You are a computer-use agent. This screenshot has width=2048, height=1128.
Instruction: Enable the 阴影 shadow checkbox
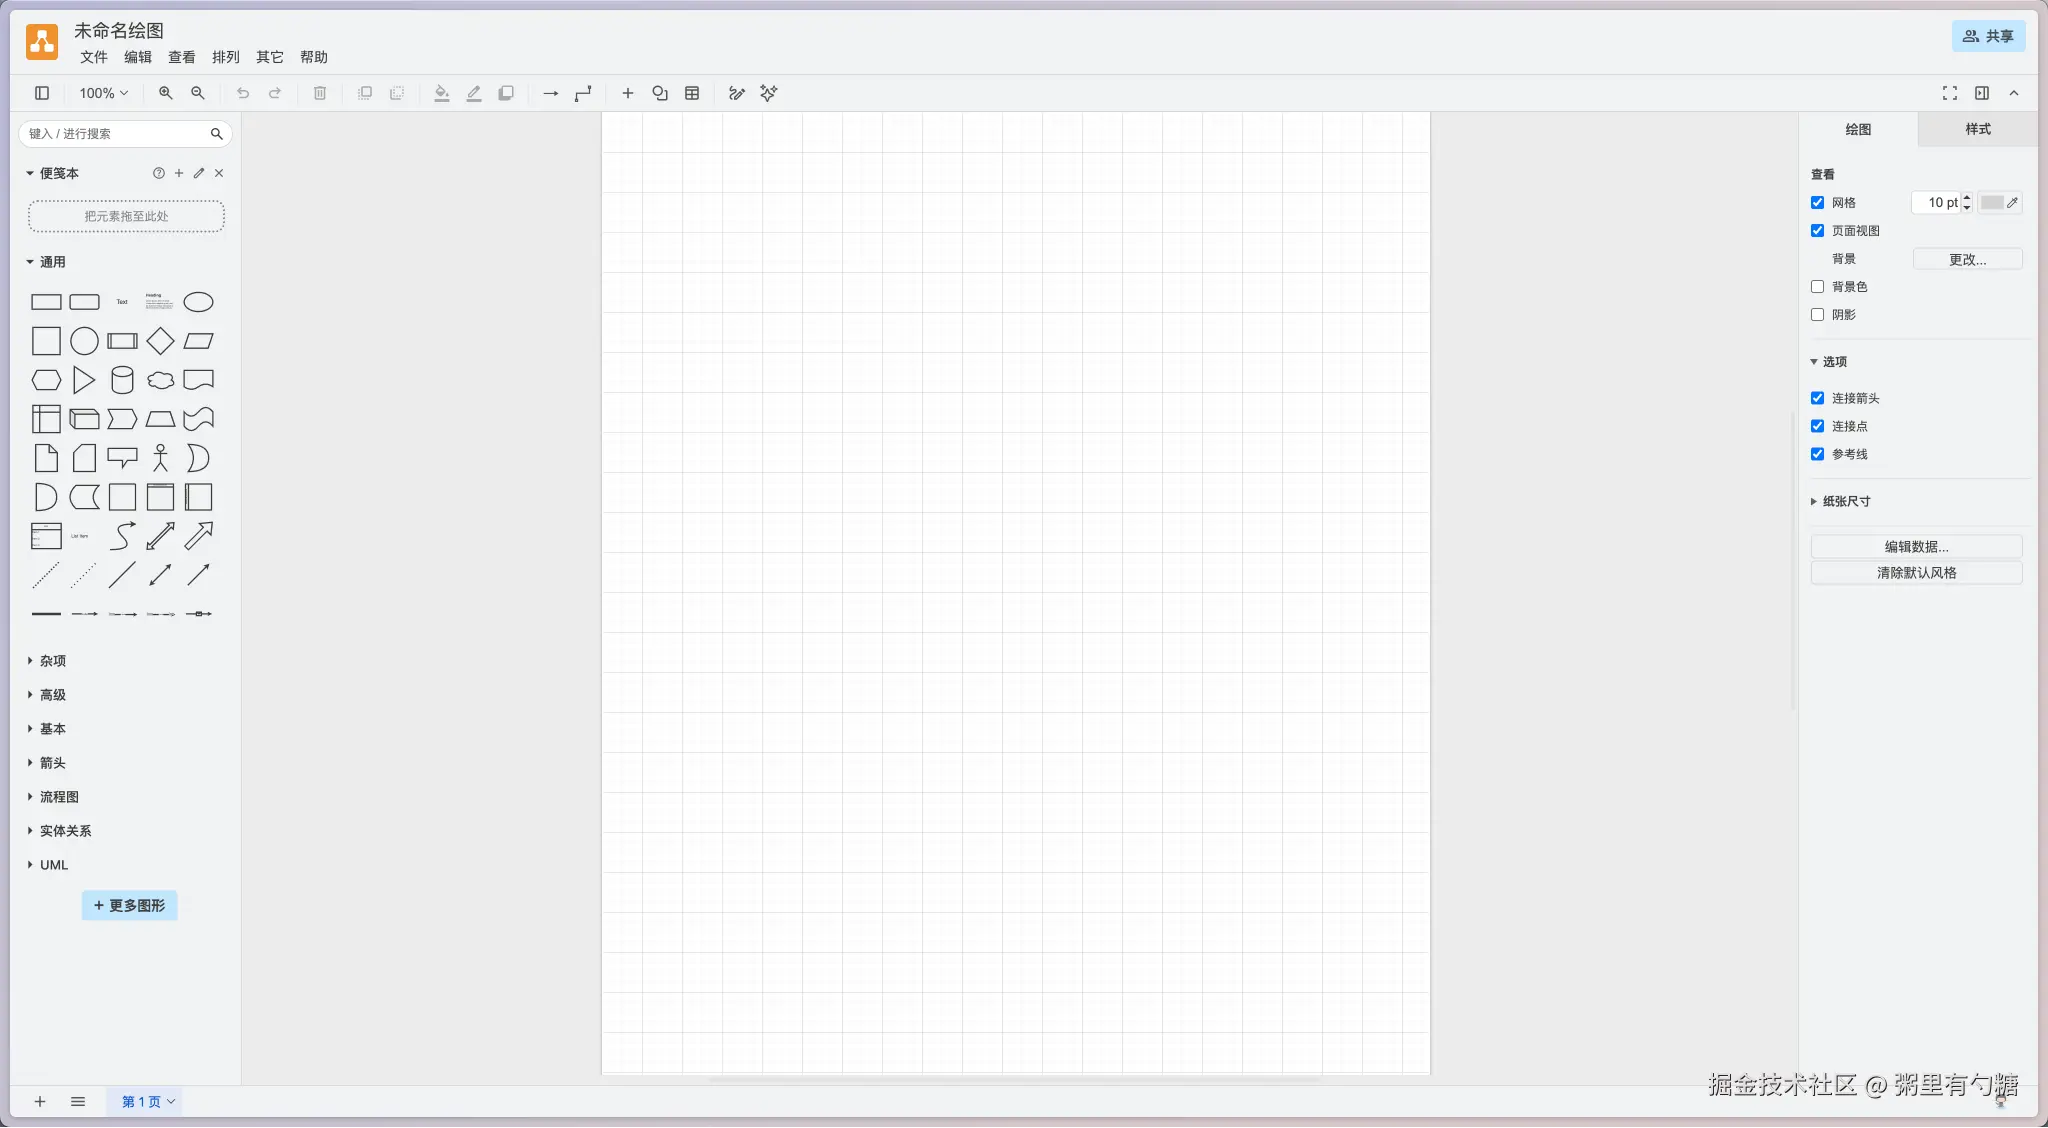pos(1817,314)
